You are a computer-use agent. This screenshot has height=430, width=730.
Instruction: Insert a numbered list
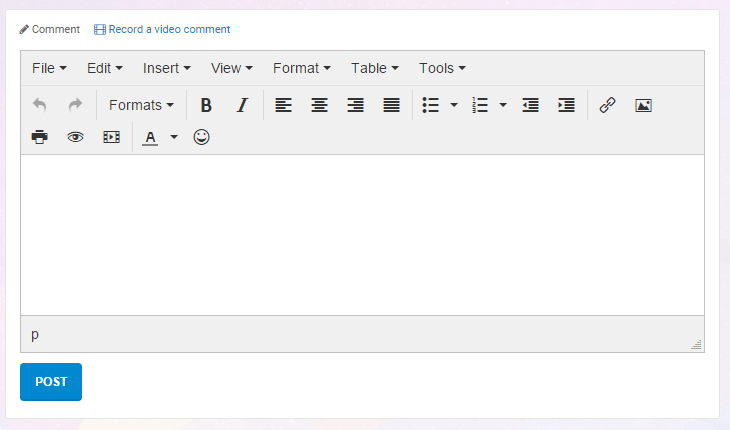[x=480, y=105]
